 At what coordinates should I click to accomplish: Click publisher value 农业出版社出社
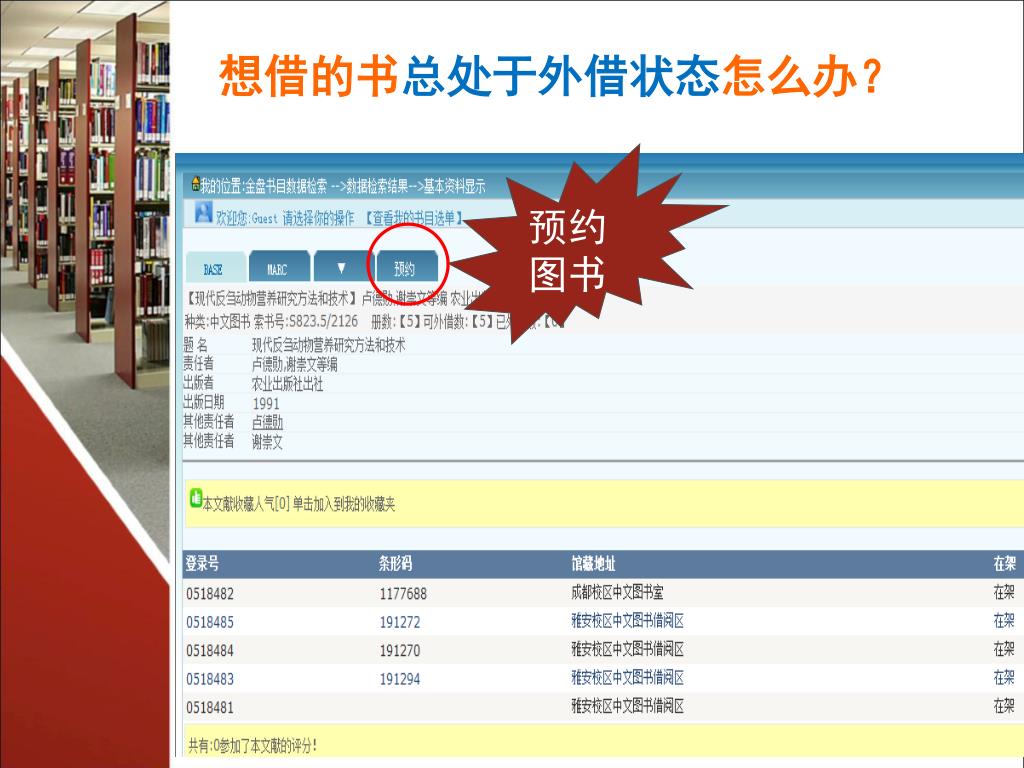pyautogui.click(x=287, y=384)
